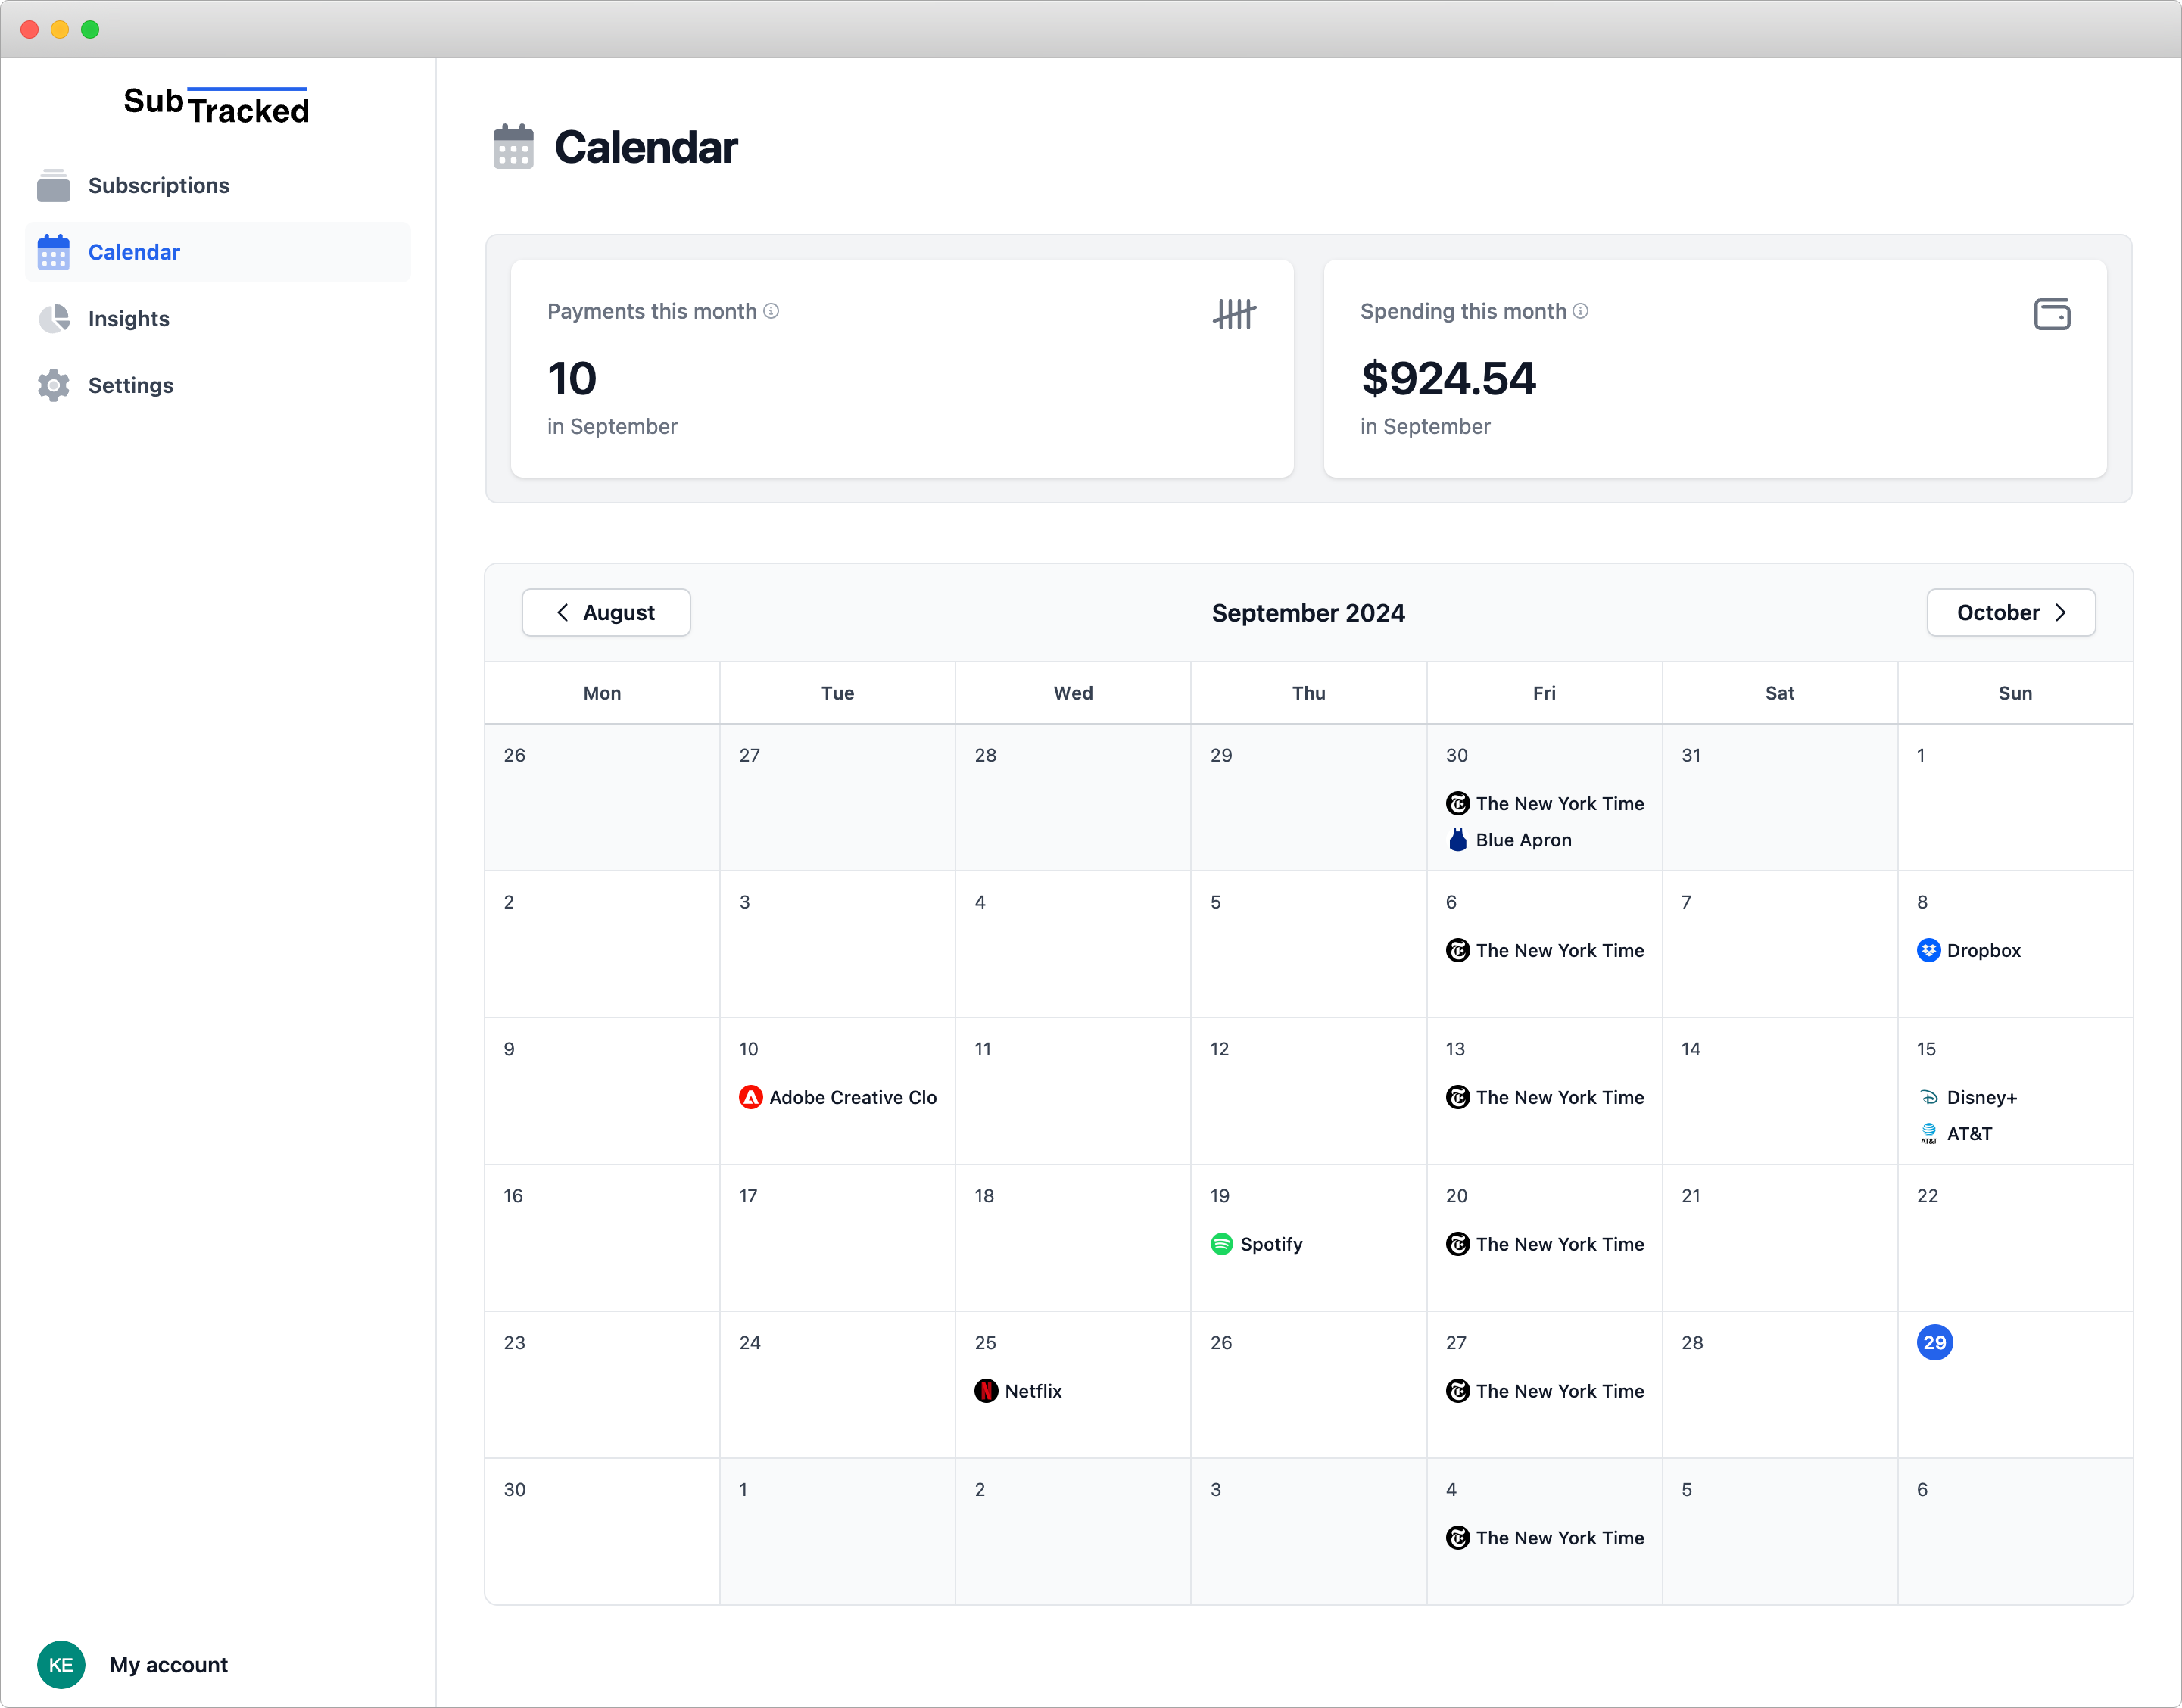Screen dimensions: 2182x1708
Task: Go to previous month August
Action: click(606, 612)
